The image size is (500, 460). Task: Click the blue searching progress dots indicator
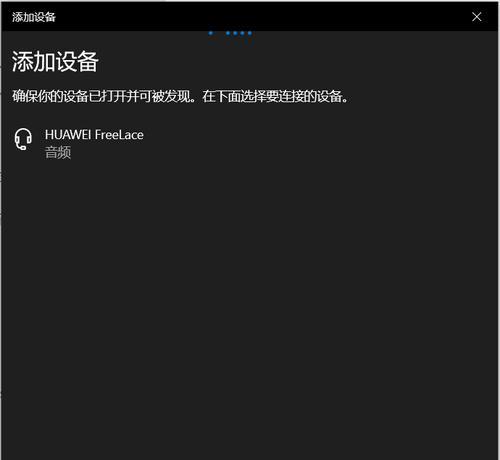click(x=230, y=33)
